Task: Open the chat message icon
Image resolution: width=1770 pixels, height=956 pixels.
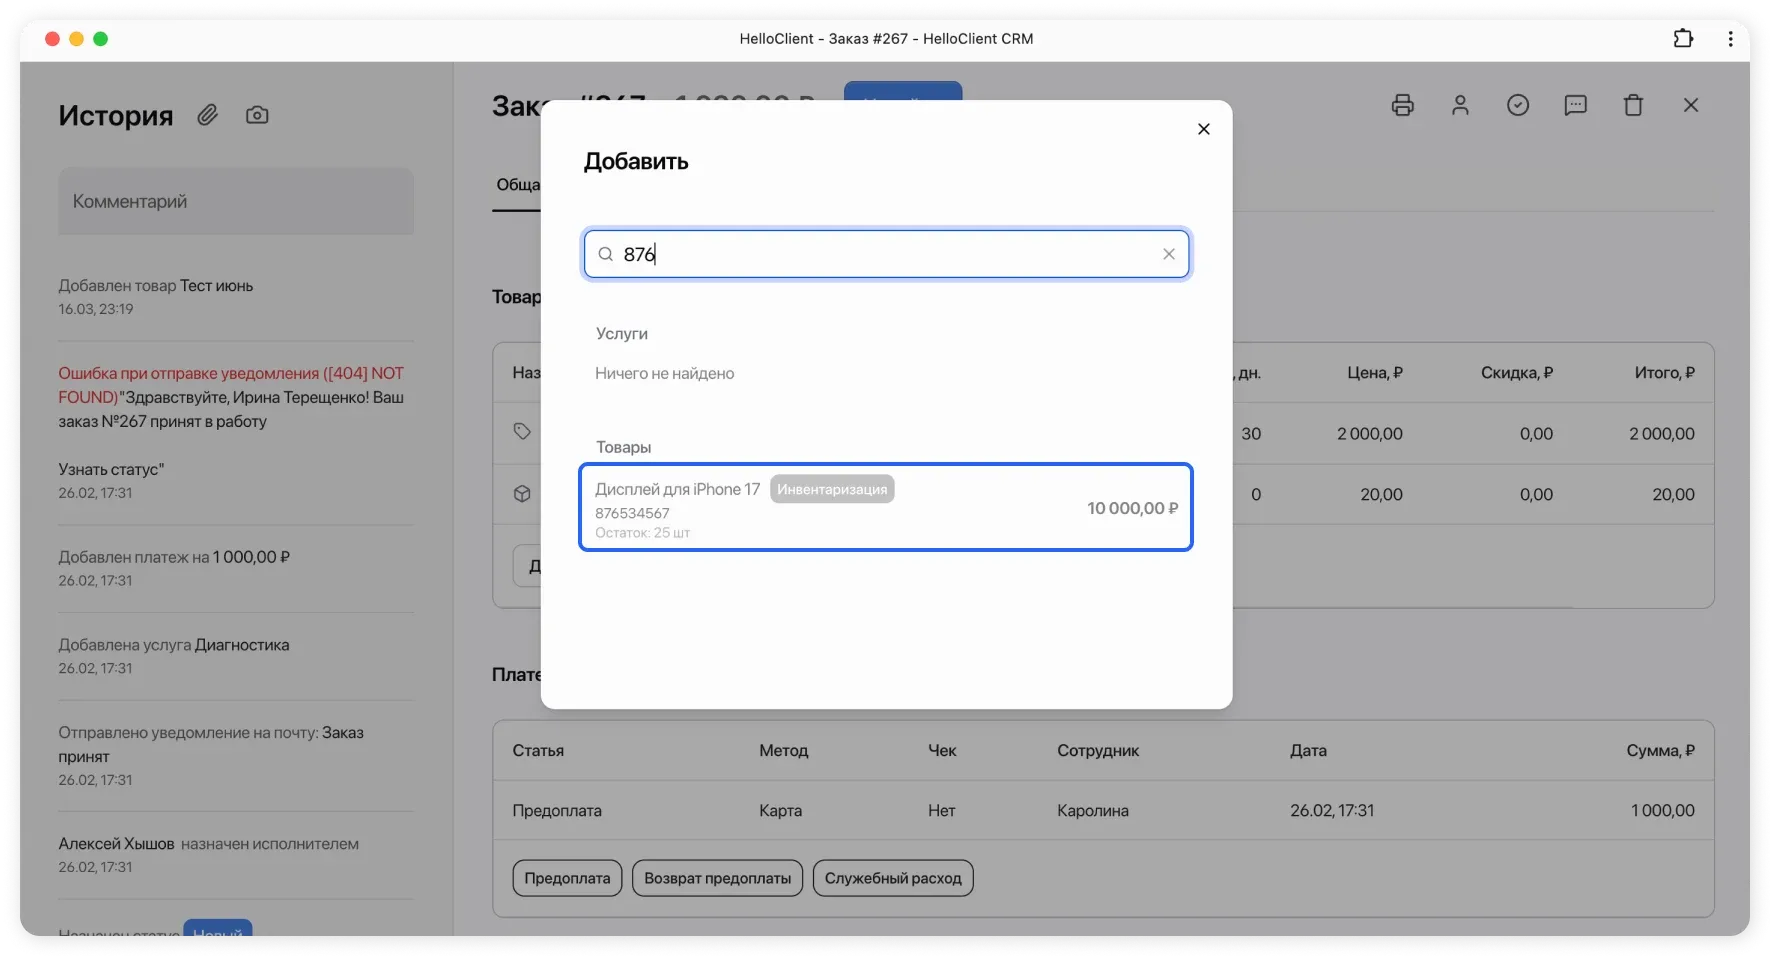Action: click(1575, 105)
